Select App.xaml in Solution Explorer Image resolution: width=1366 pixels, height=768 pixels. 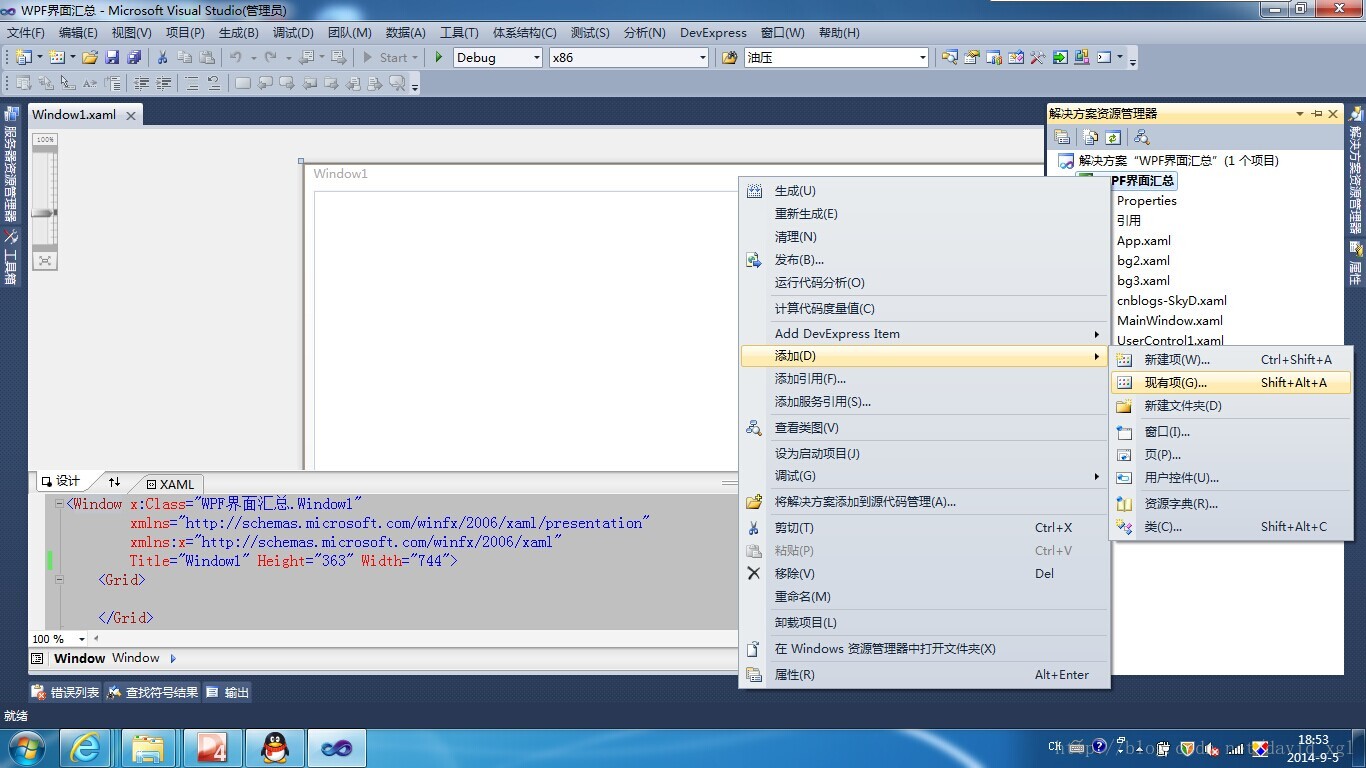(x=1144, y=241)
